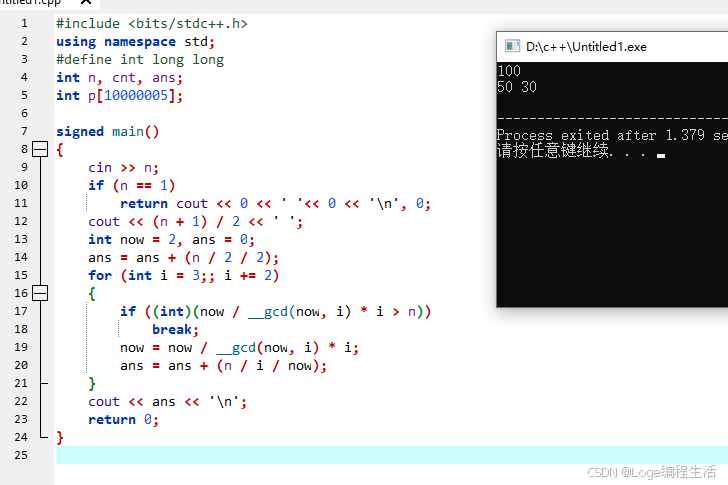
Task: Click the array size 10000005
Action: pos(136,95)
